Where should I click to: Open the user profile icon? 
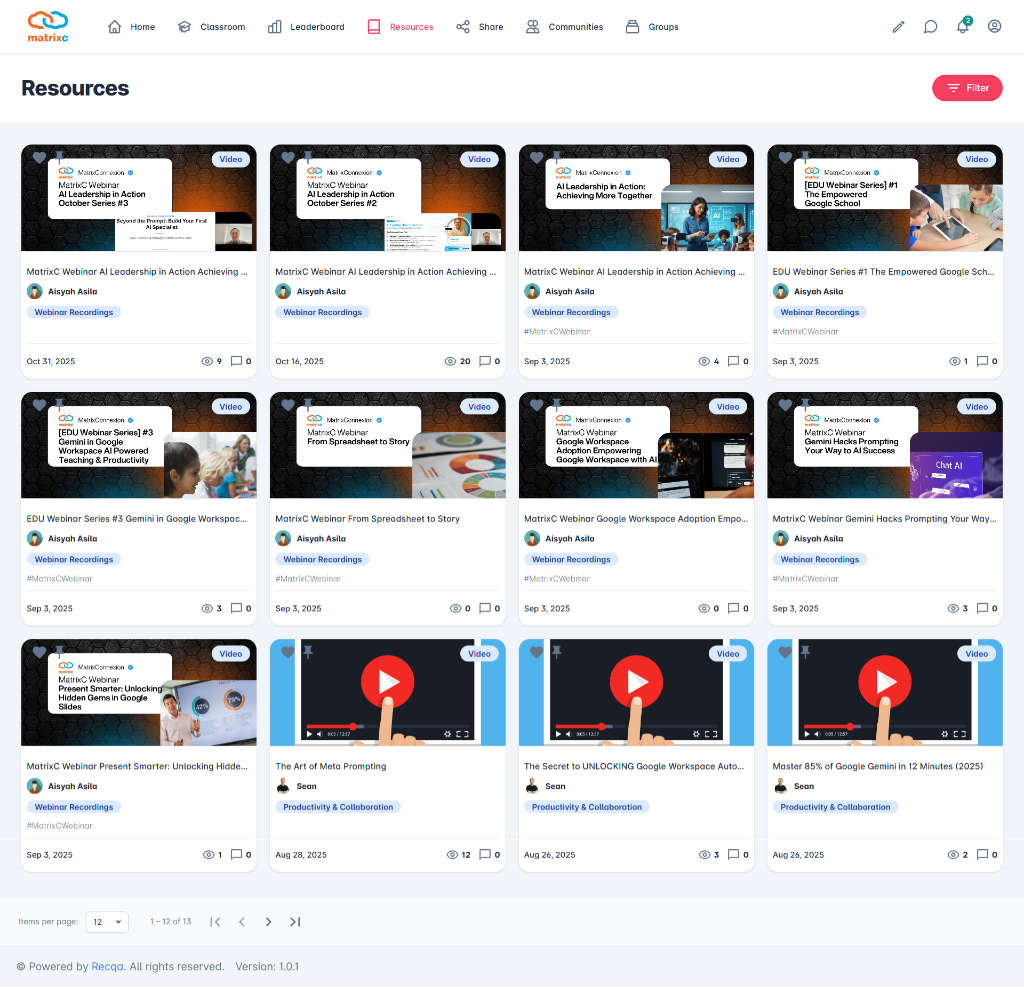pyautogui.click(x=994, y=27)
